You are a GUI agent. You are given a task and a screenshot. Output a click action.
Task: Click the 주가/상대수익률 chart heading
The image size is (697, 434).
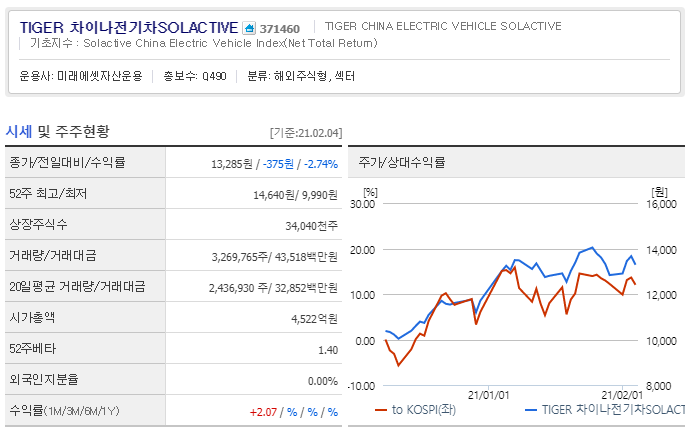coord(402,162)
